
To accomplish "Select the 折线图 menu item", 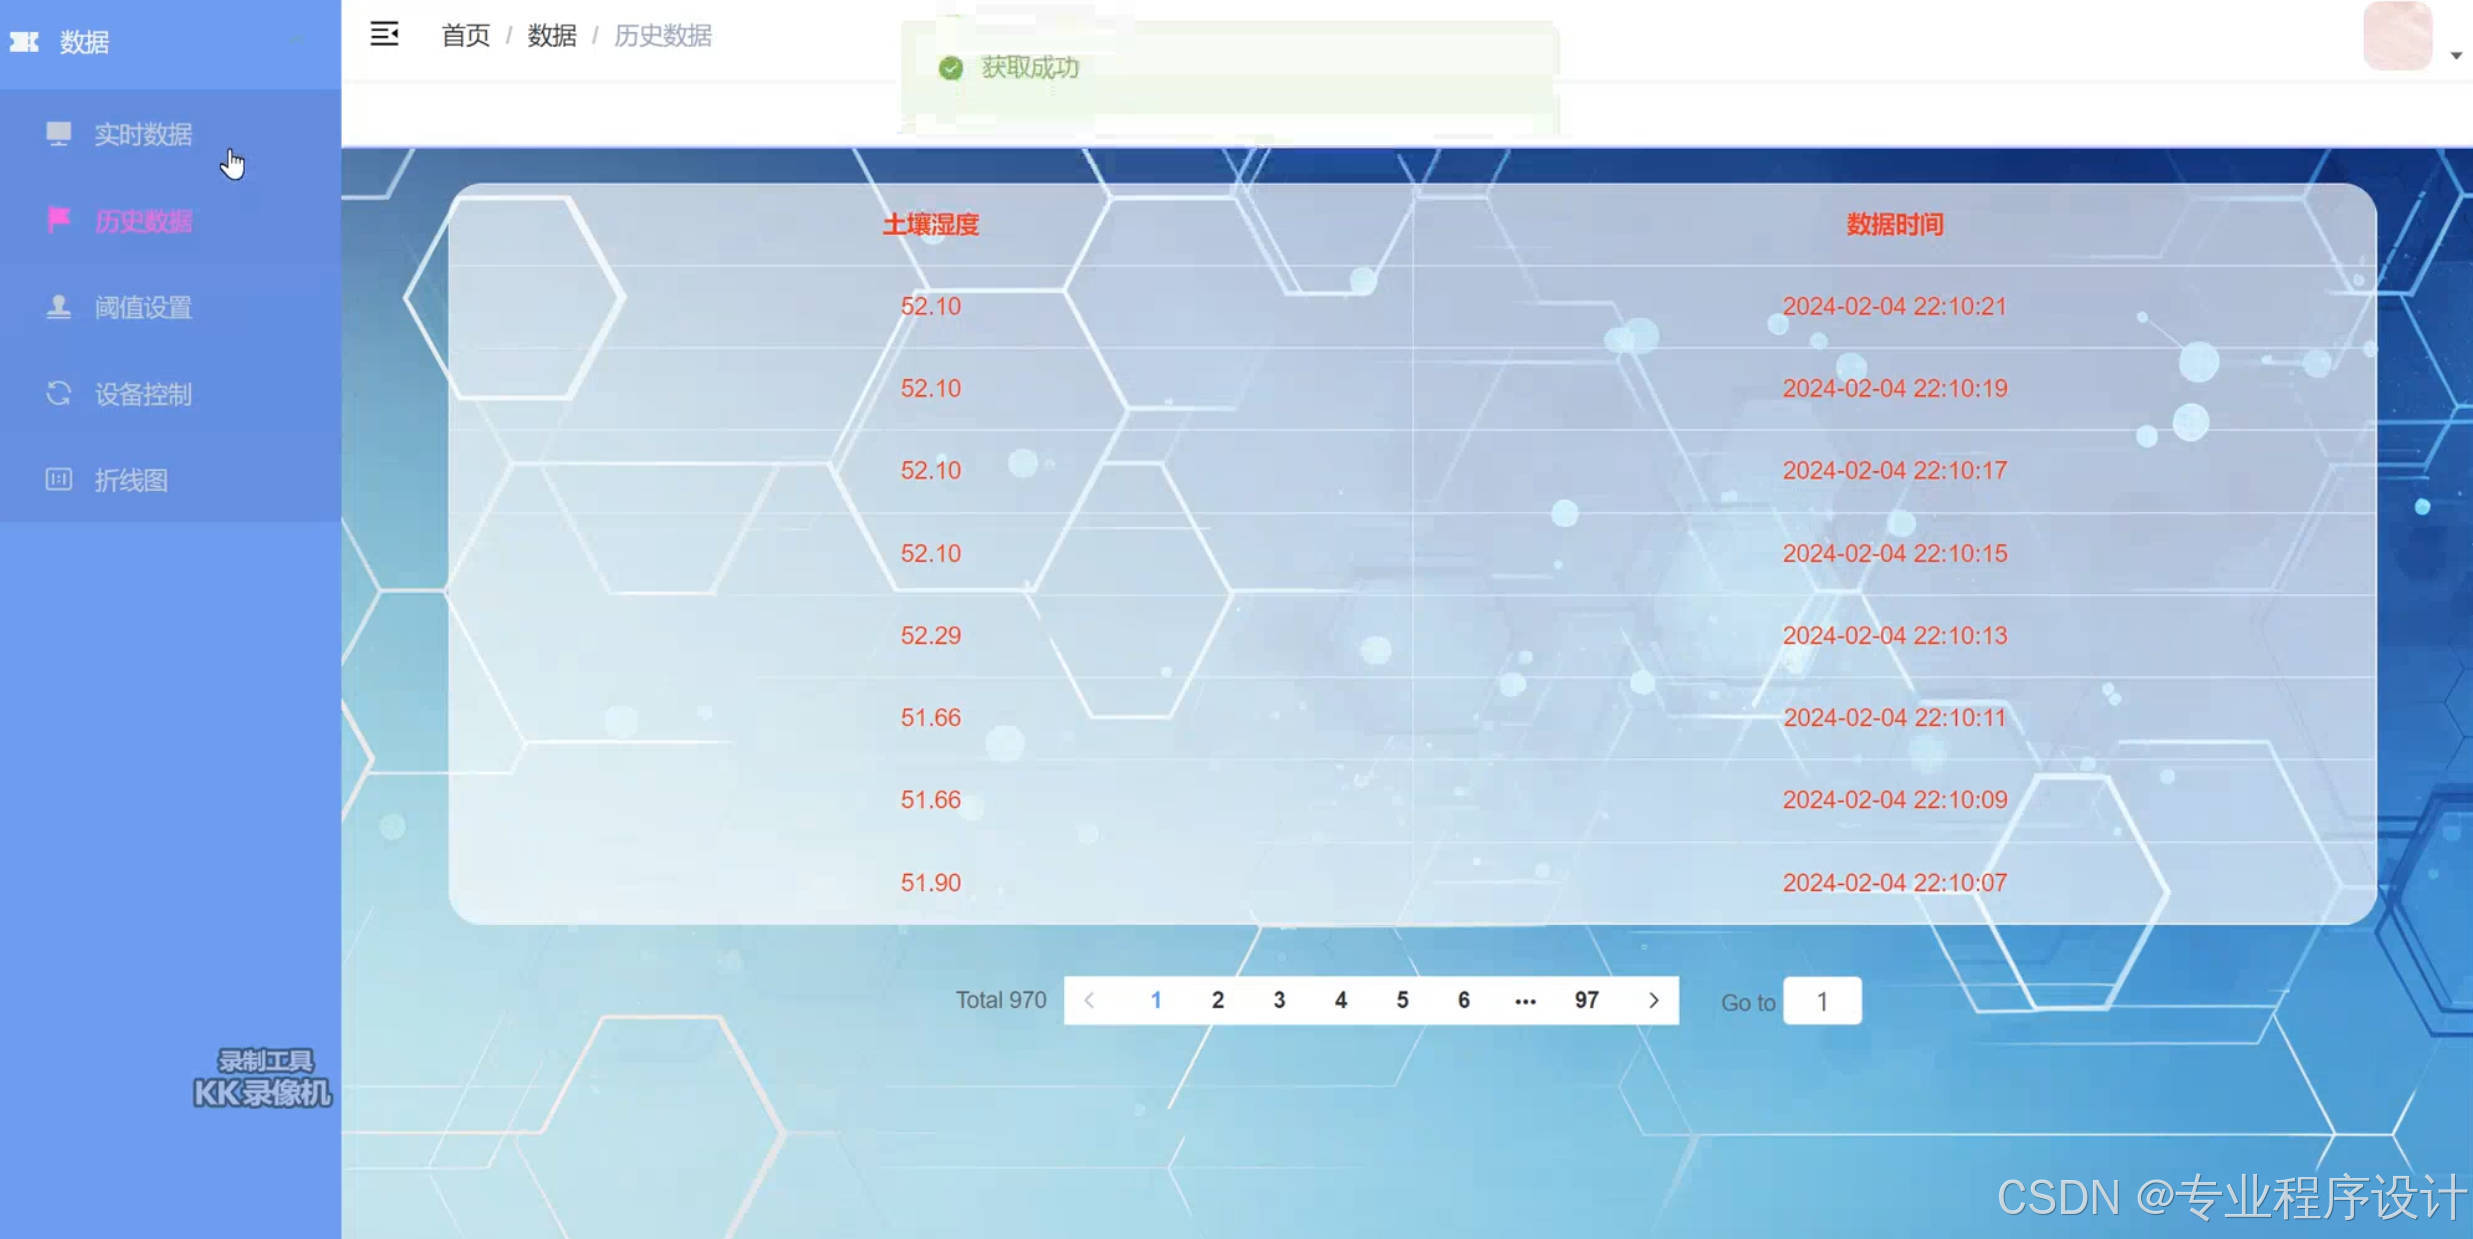I will click(x=131, y=480).
